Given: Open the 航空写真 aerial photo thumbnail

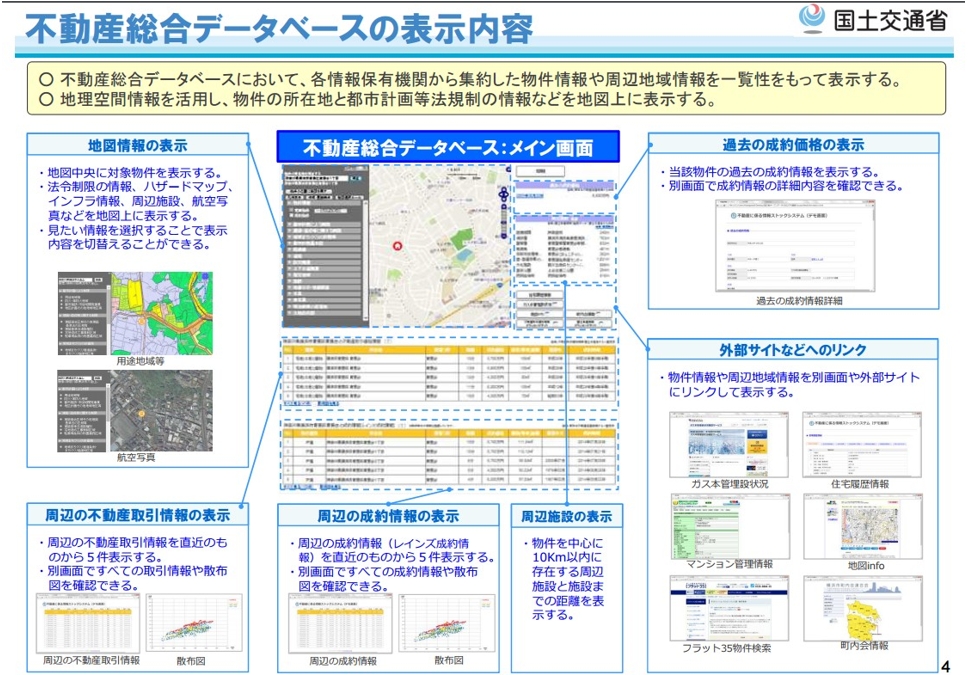Looking at the screenshot, I should pyautogui.click(x=135, y=411).
